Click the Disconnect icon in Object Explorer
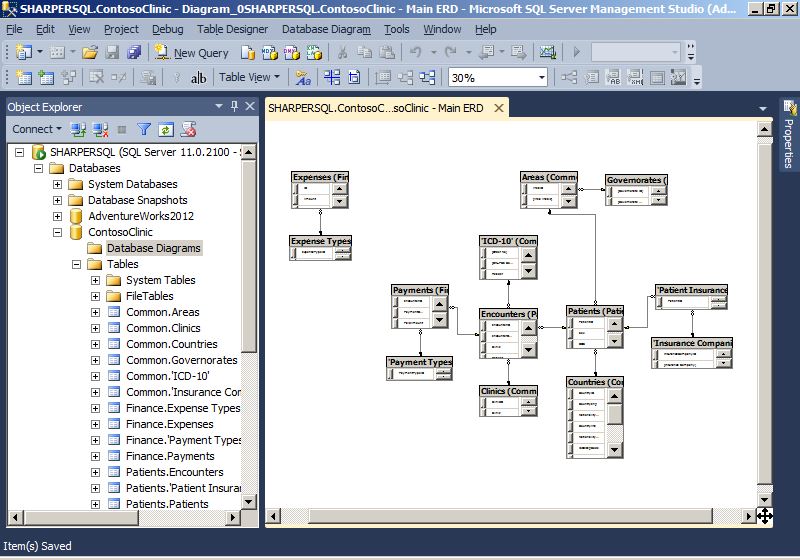 click(100, 130)
